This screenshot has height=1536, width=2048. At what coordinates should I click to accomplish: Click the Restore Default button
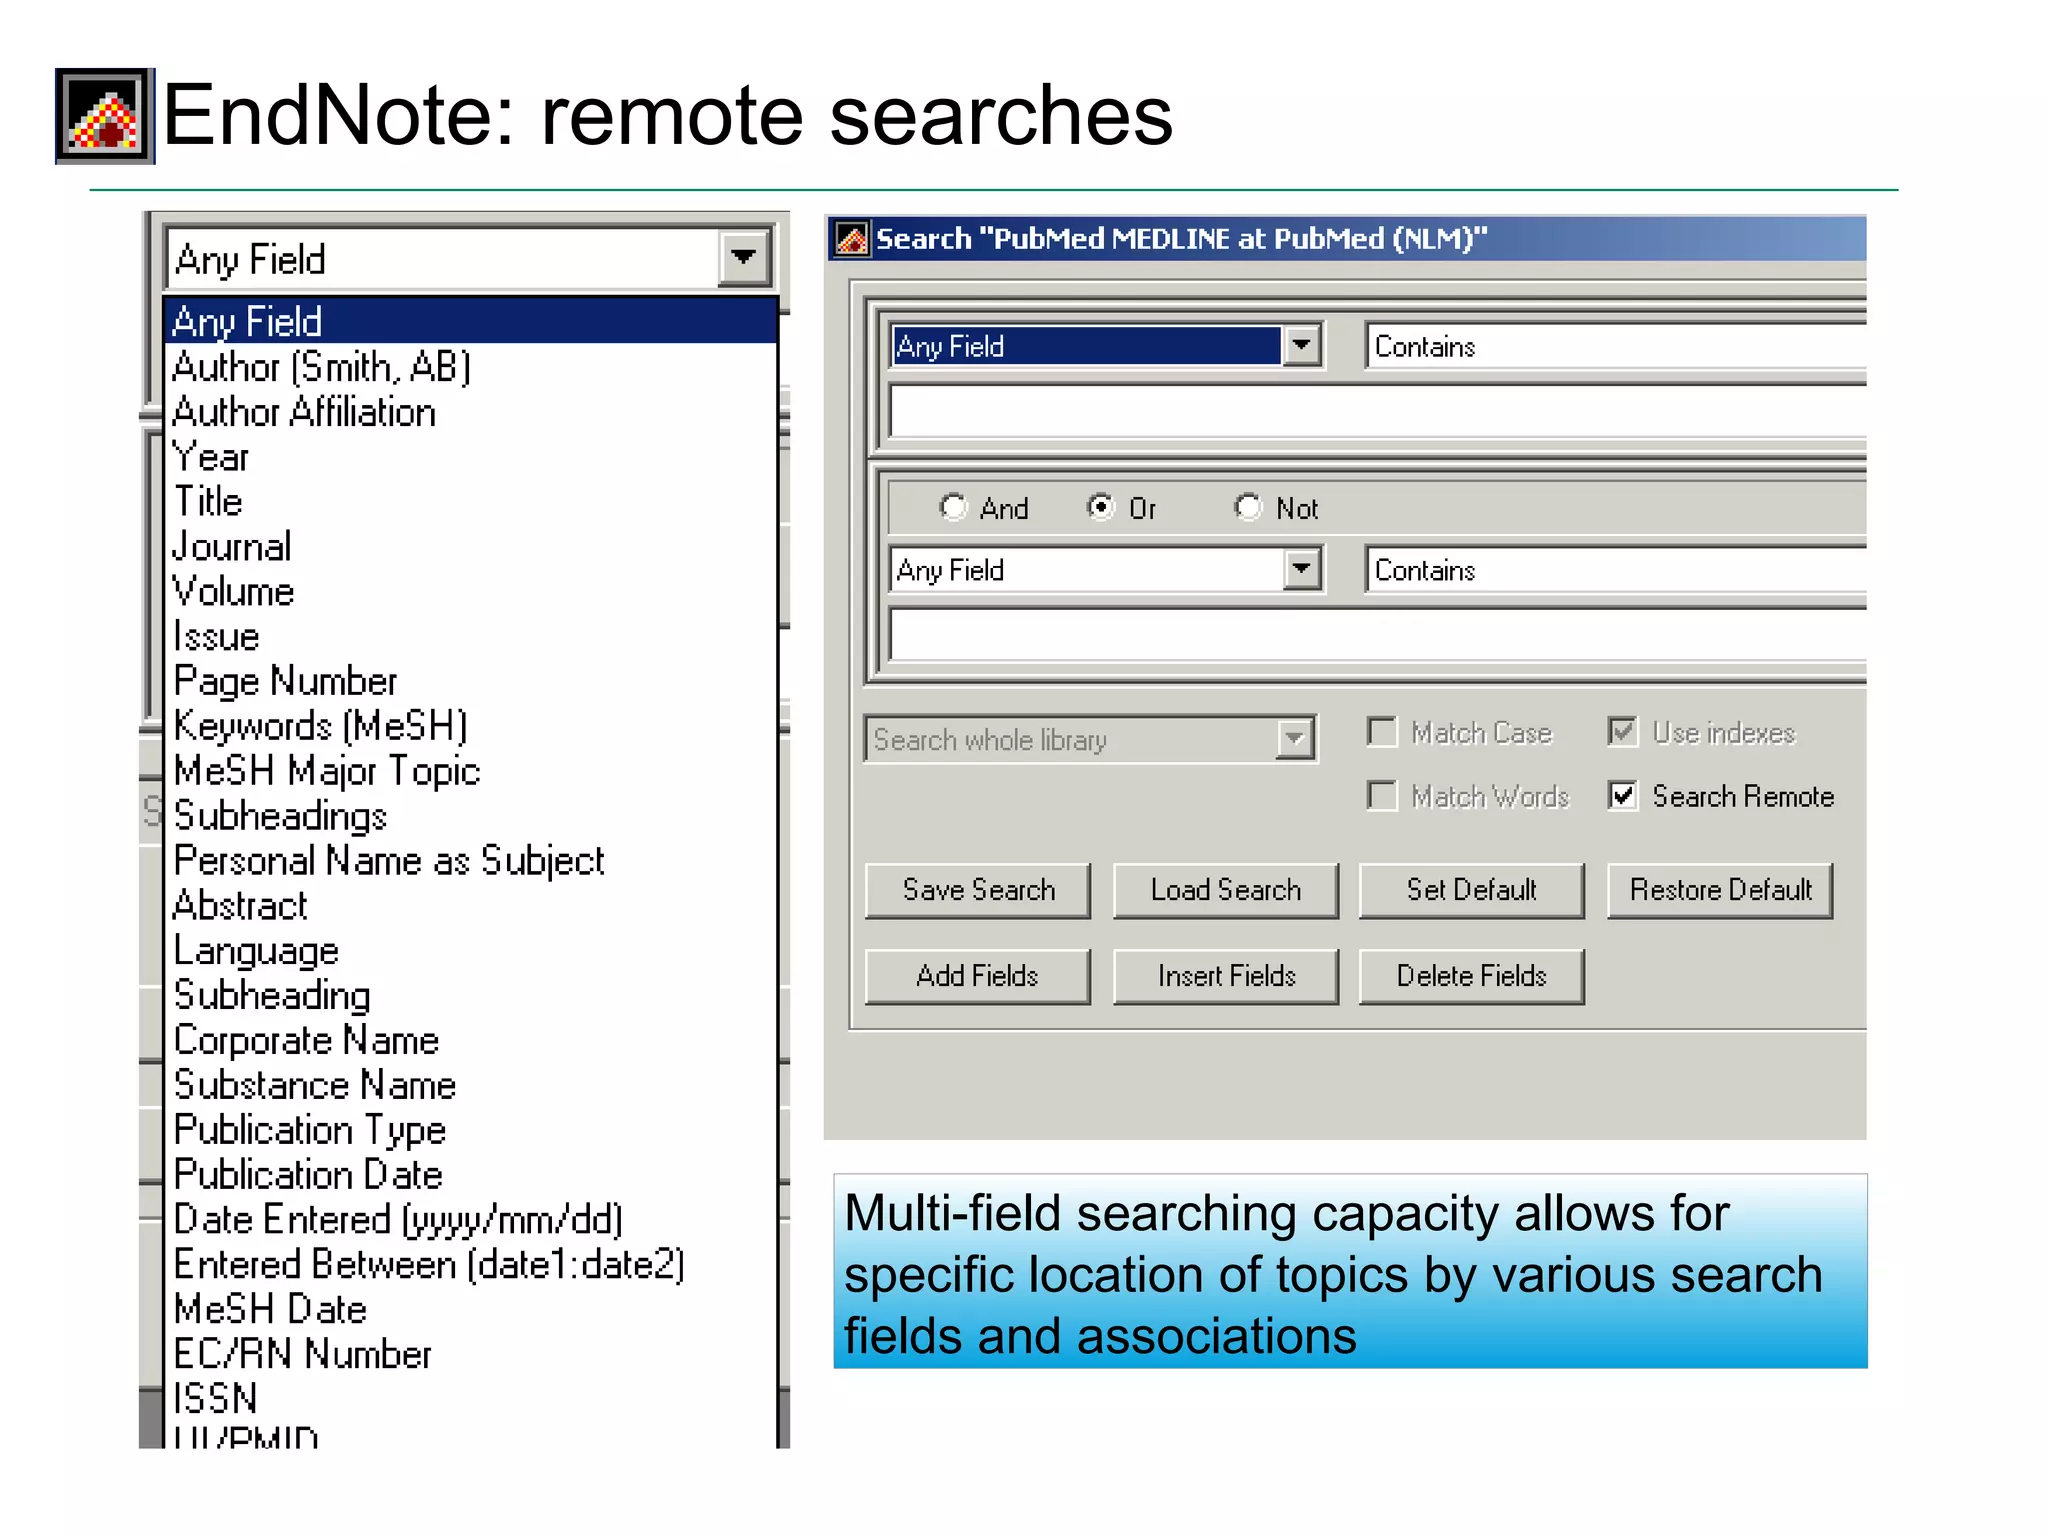pyautogui.click(x=1720, y=890)
